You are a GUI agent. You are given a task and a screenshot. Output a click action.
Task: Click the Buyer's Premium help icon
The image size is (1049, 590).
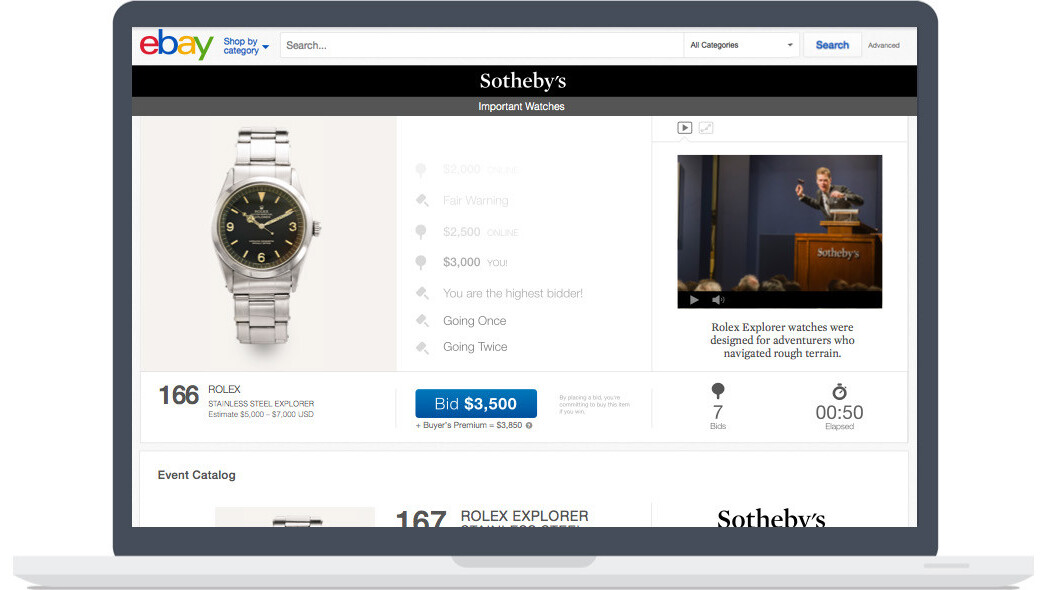click(x=529, y=425)
